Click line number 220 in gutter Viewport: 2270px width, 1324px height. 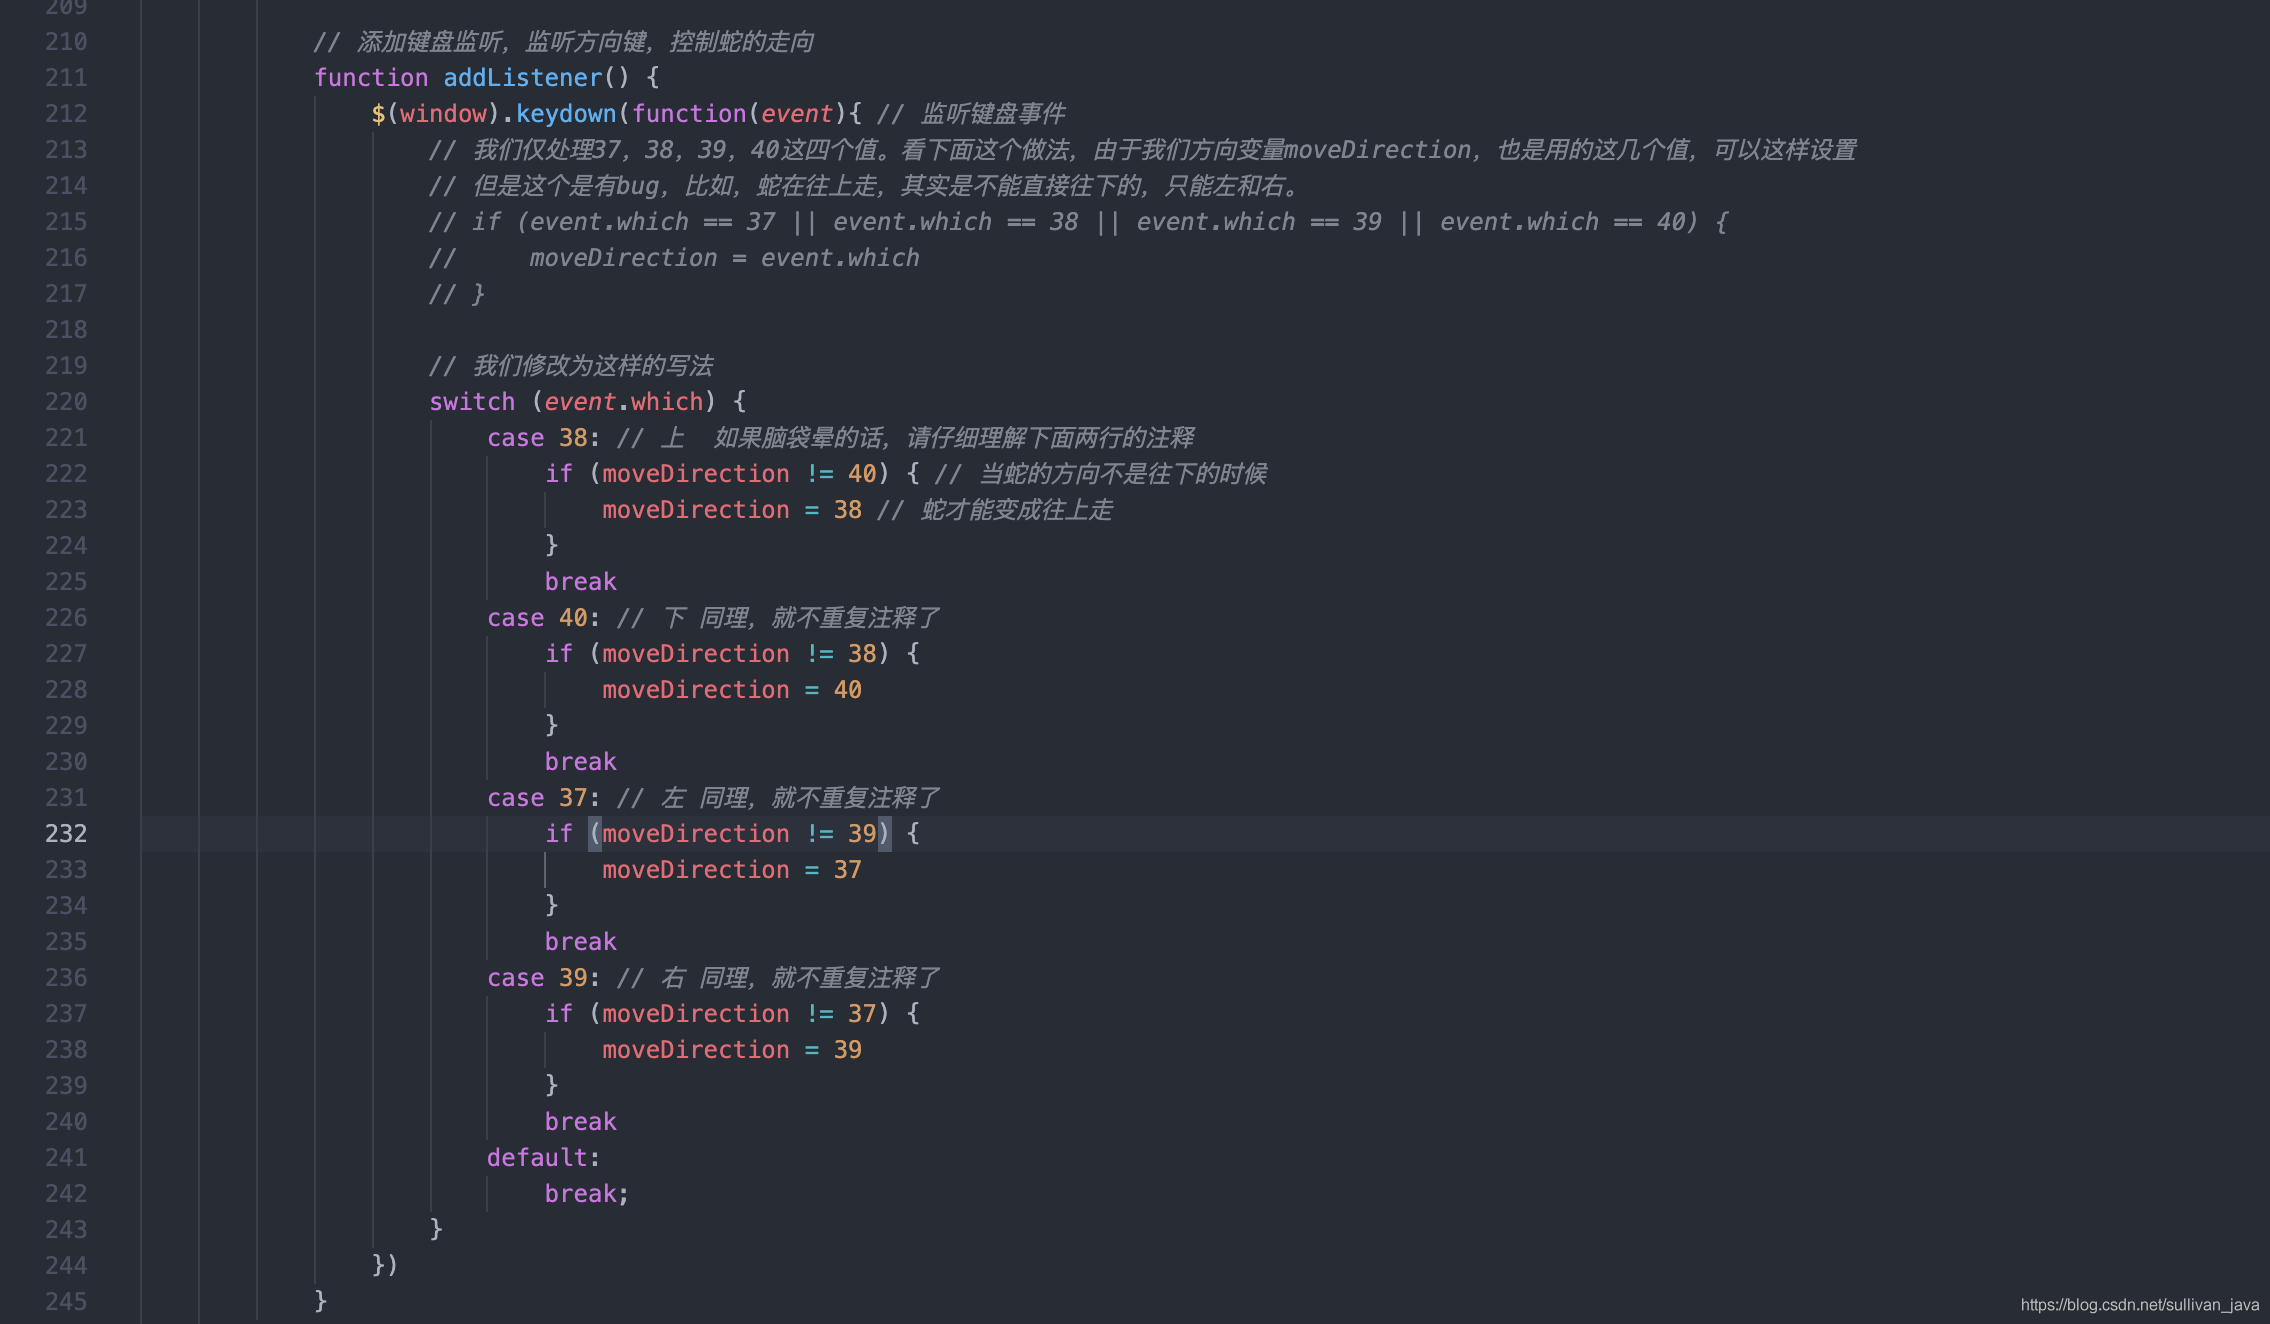coord(66,402)
